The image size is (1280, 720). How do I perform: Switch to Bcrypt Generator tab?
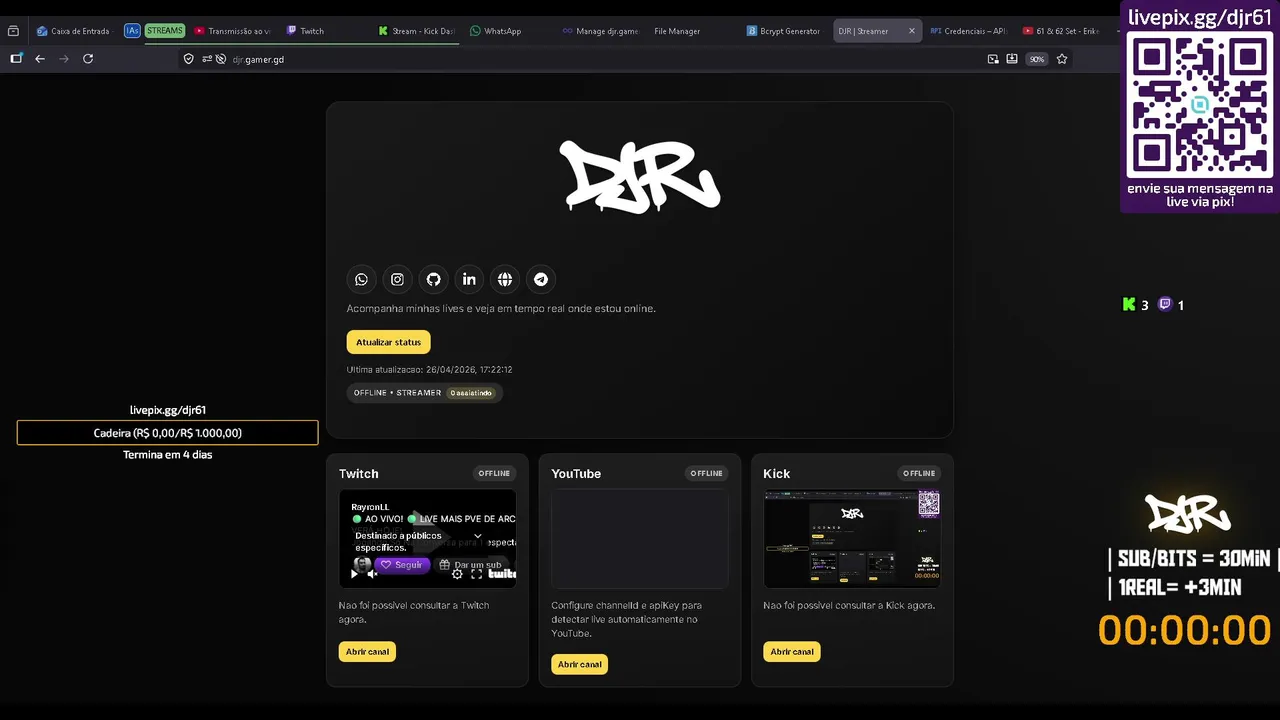tap(783, 31)
